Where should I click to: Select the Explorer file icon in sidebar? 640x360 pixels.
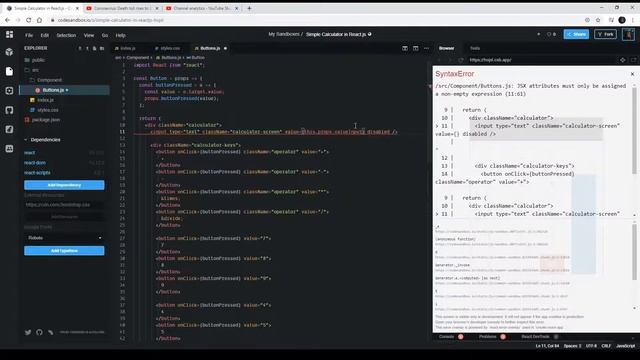click(9, 71)
